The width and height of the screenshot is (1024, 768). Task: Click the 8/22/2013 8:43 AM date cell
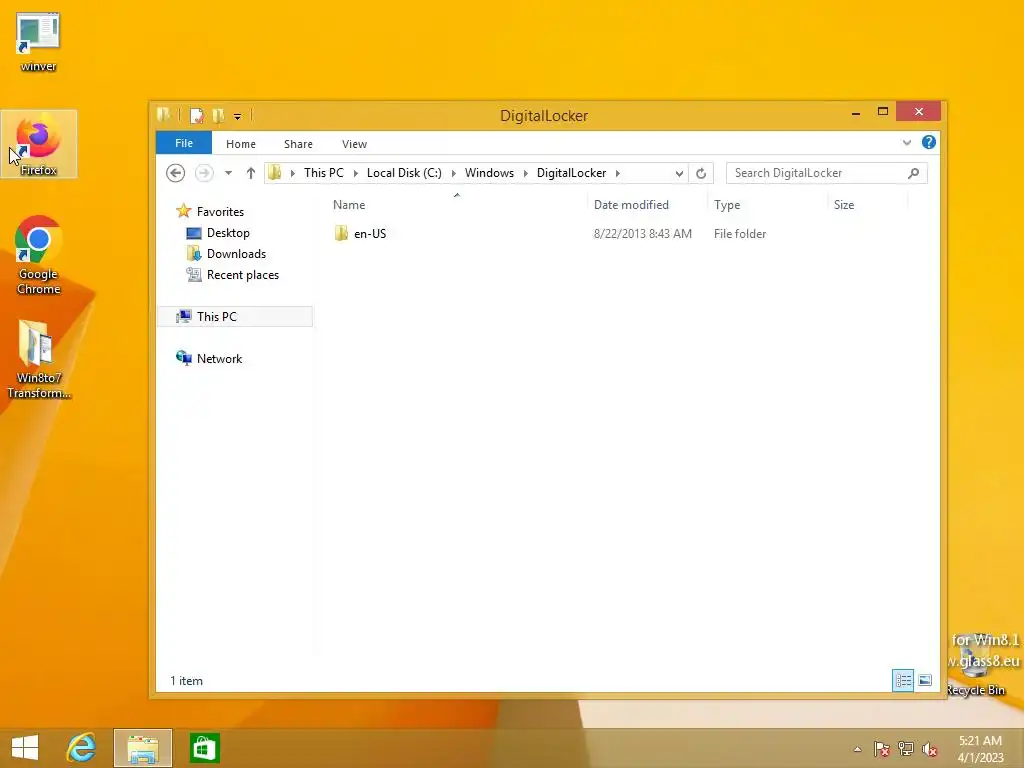point(642,234)
